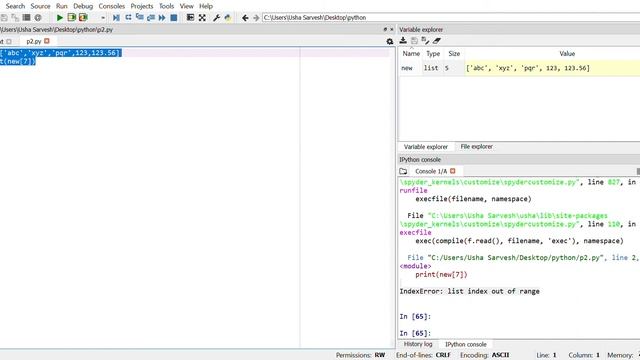Viewport: 640px width, 360px height.
Task: Sort variables by Name column
Action: [411, 53]
